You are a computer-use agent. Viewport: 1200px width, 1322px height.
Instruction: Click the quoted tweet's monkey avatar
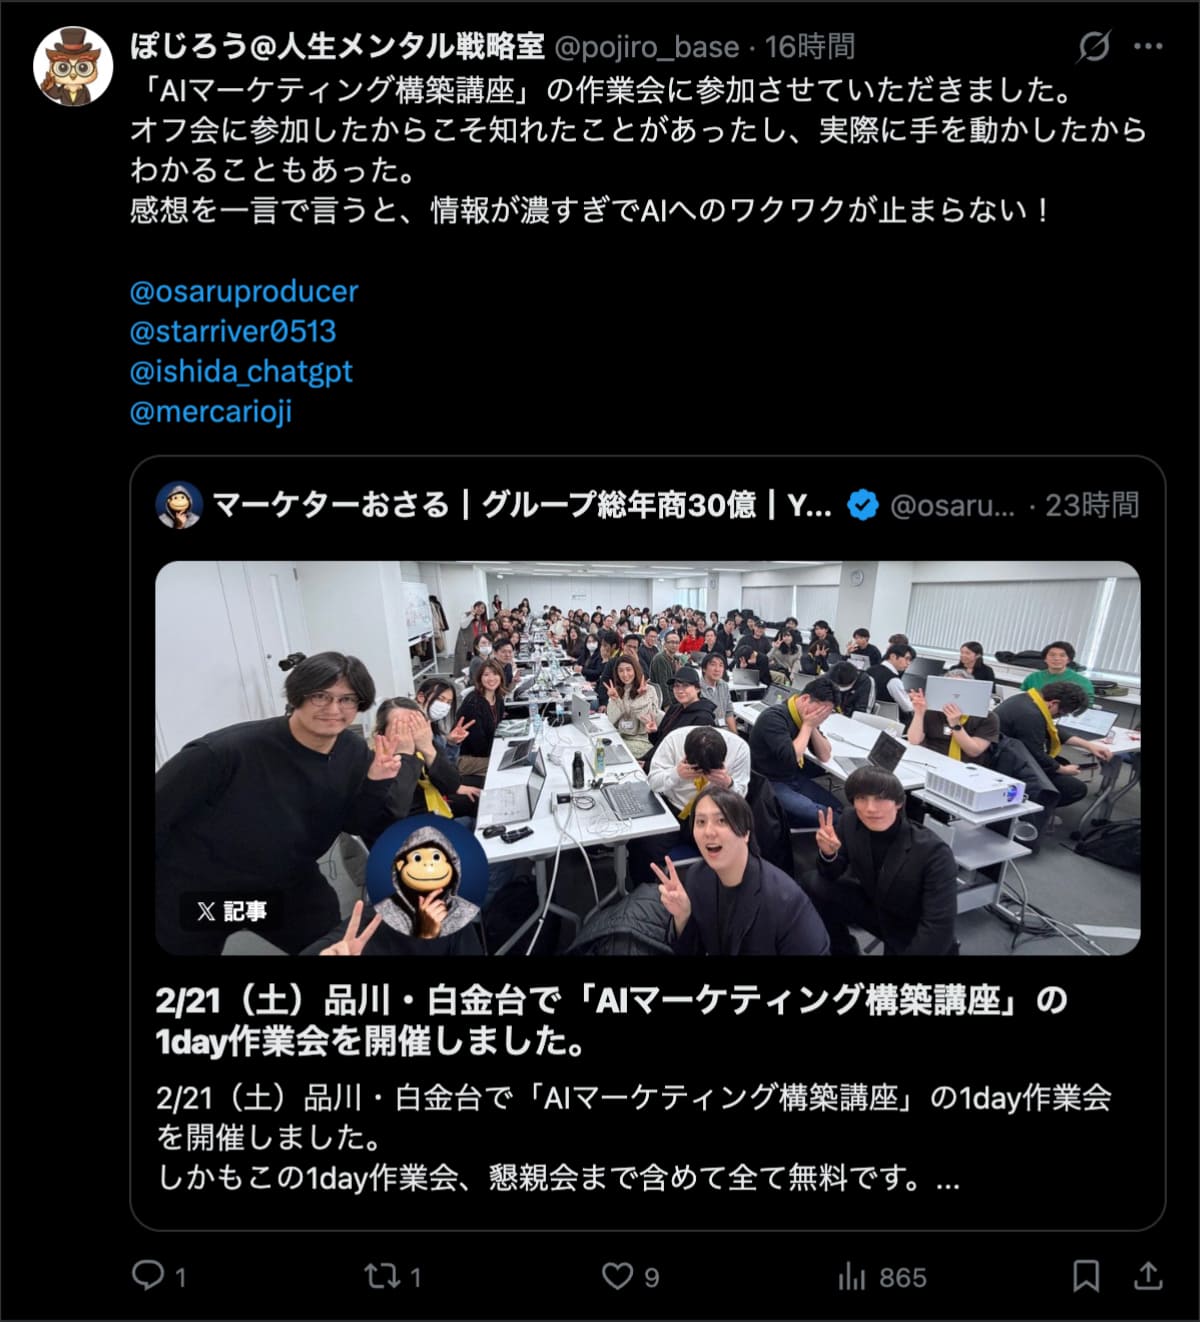point(179,505)
